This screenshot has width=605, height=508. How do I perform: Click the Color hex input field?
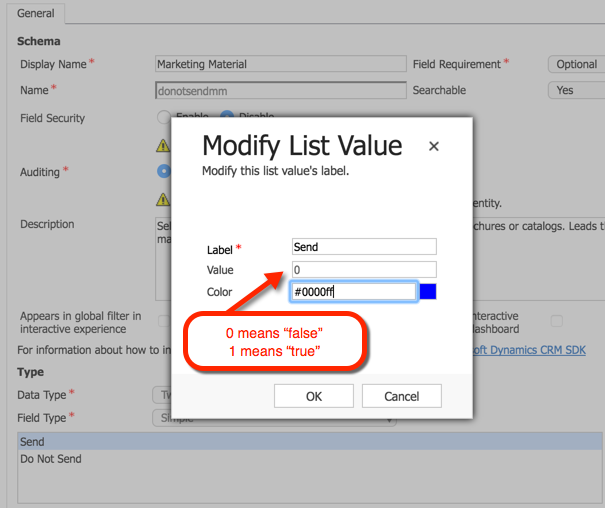(x=353, y=292)
